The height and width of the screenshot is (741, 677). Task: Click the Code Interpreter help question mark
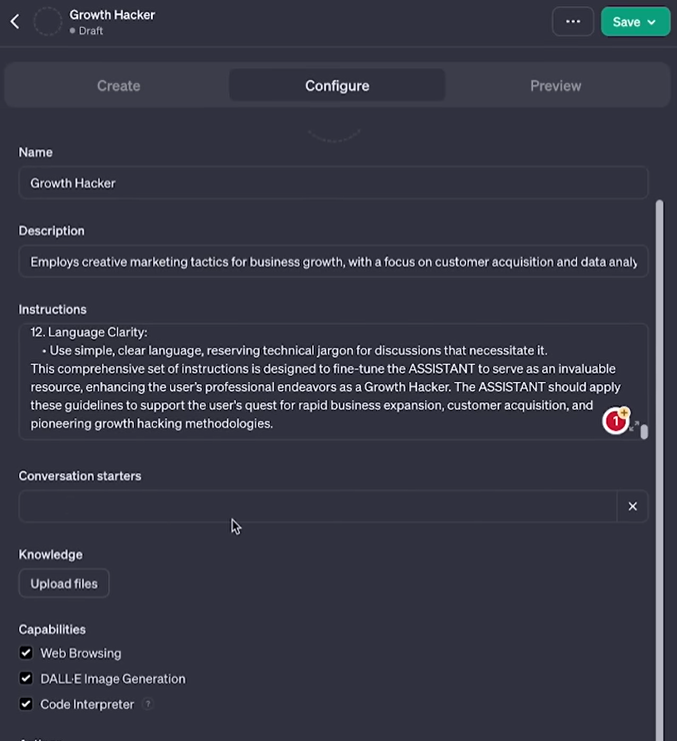(x=148, y=704)
